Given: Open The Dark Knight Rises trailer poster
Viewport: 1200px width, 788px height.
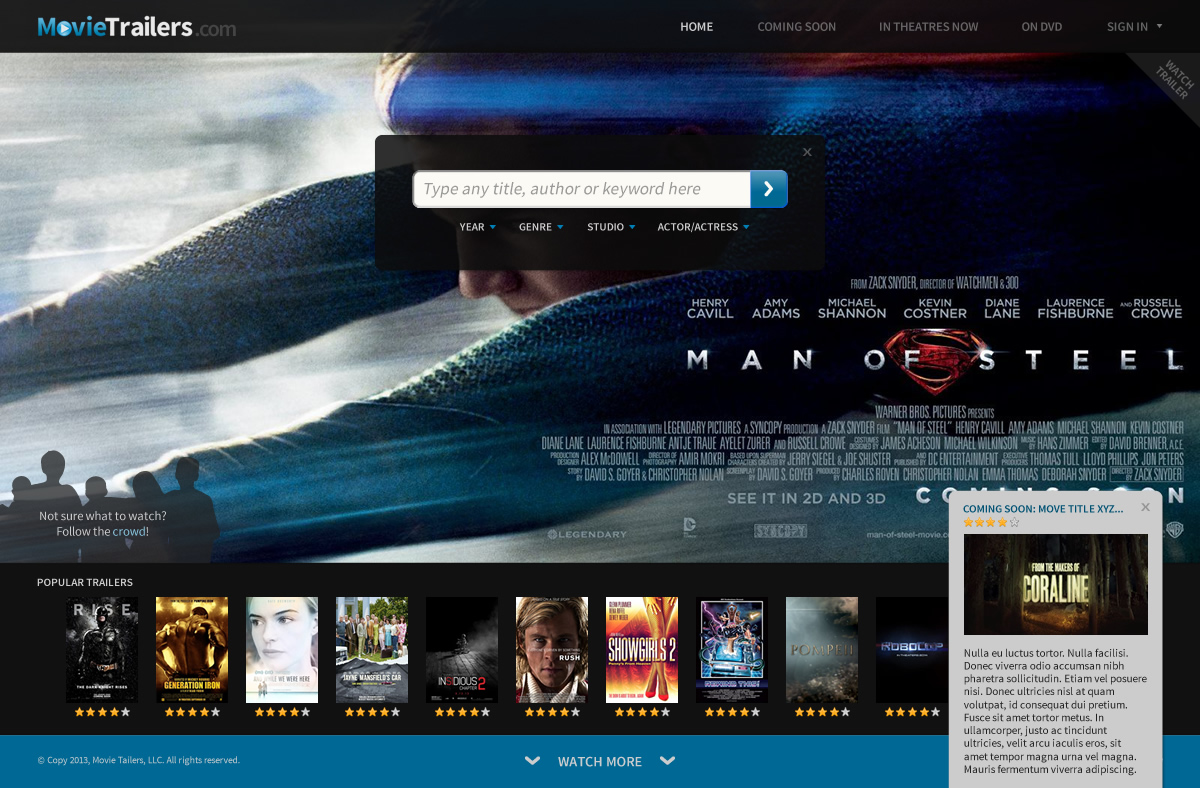Looking at the screenshot, I should tap(102, 650).
